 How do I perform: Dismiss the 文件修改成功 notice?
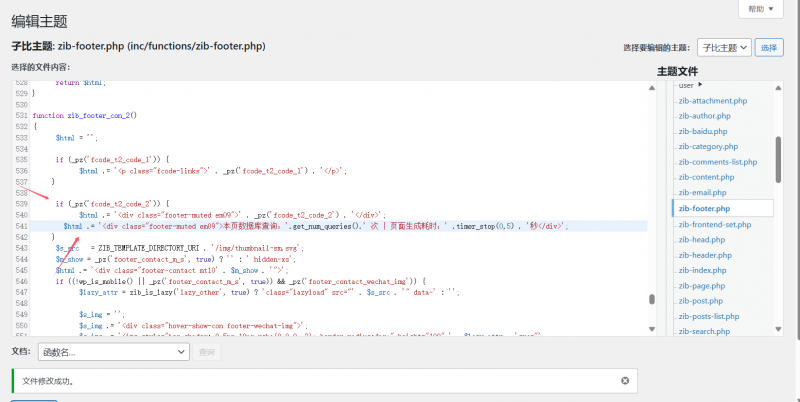click(x=625, y=381)
